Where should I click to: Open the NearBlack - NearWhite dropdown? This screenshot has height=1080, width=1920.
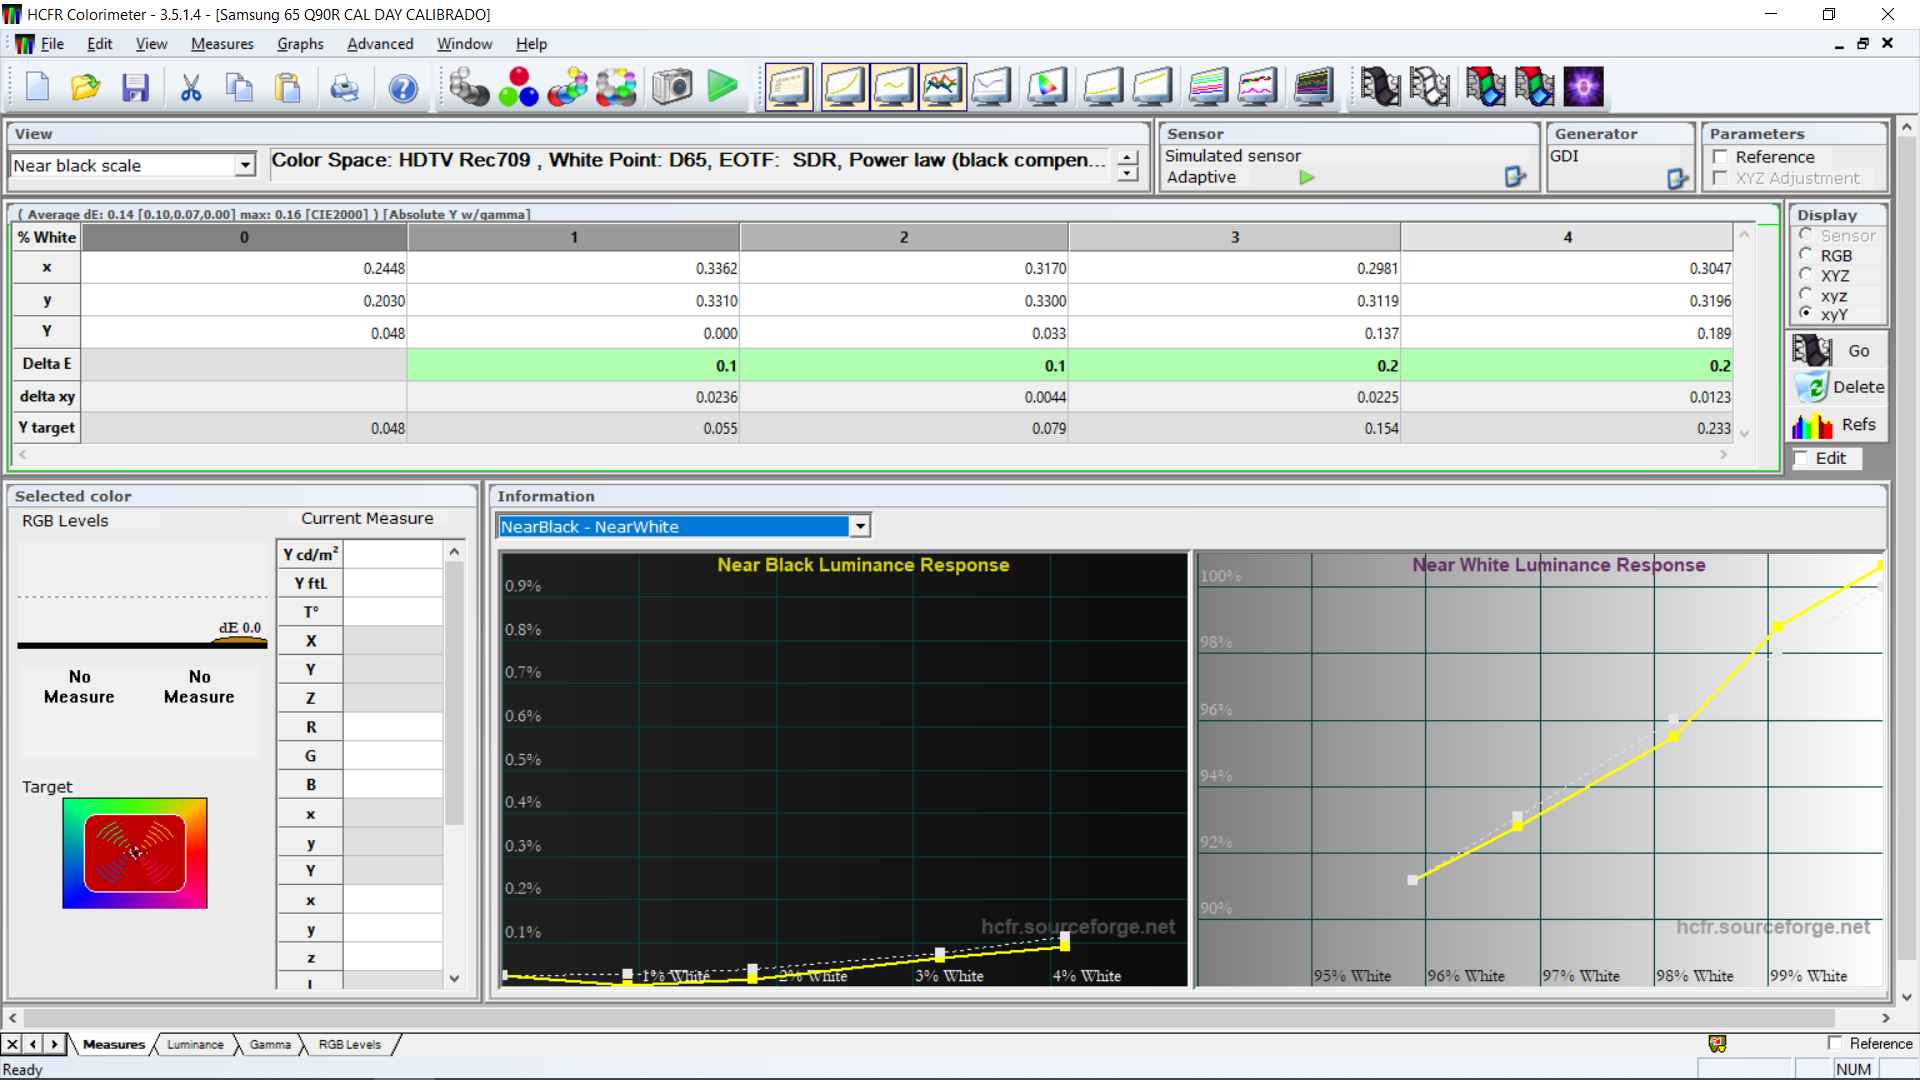click(860, 526)
